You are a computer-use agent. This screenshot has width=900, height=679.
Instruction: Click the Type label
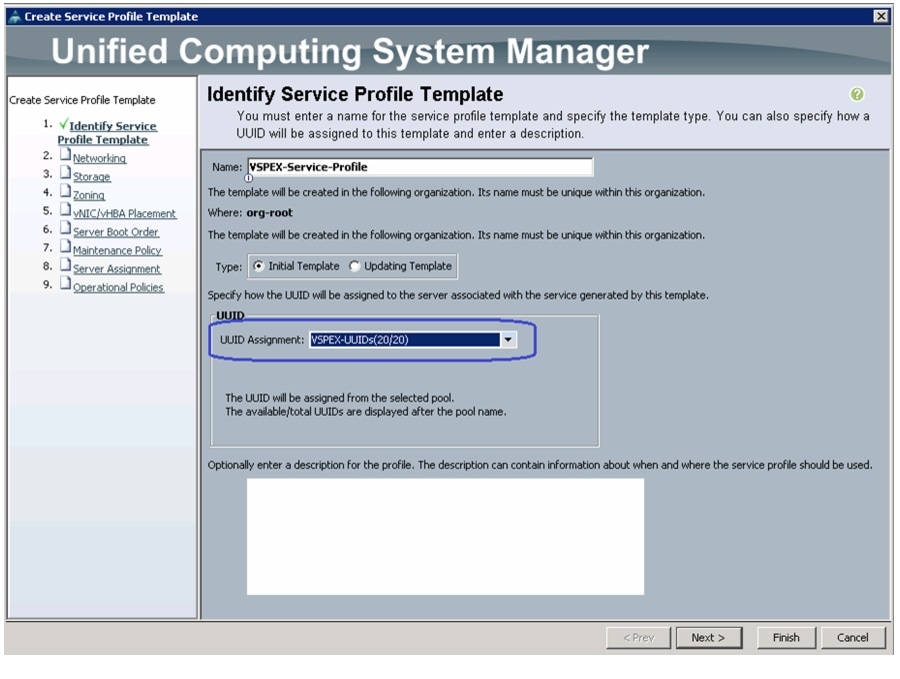point(228,267)
